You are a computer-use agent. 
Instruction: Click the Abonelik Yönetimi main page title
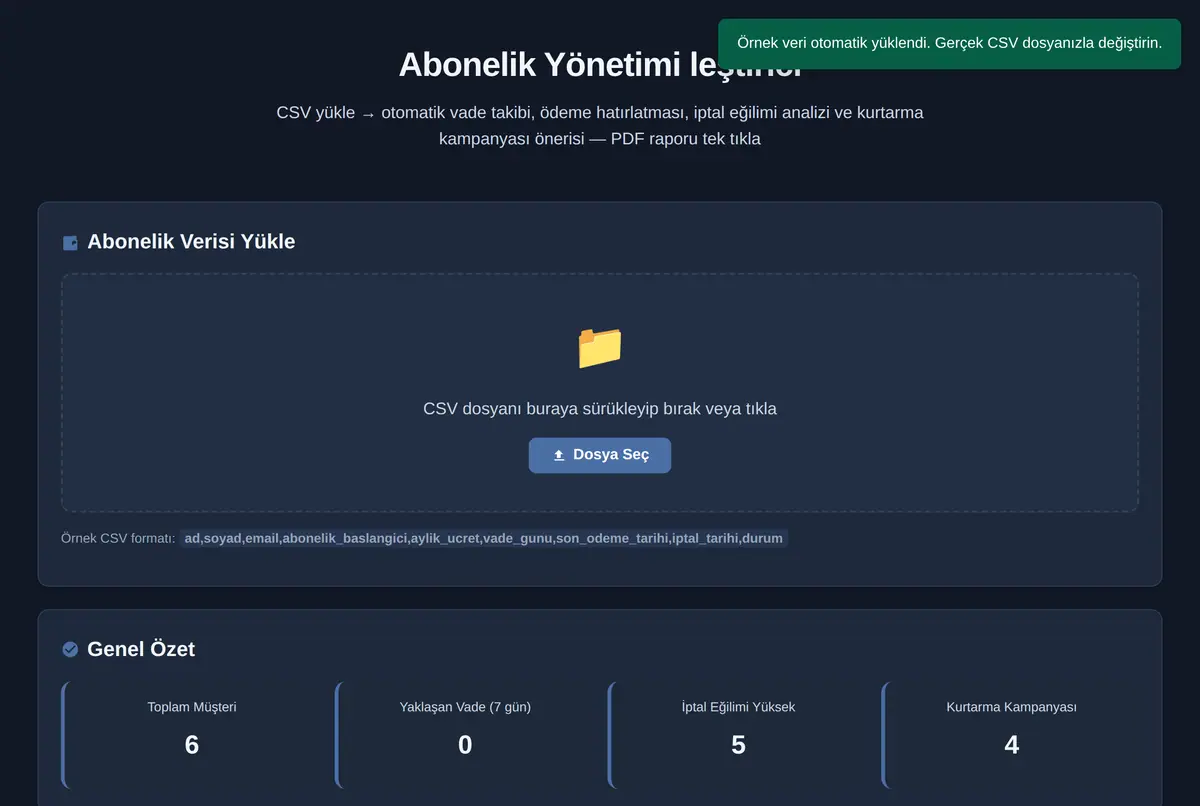point(600,64)
